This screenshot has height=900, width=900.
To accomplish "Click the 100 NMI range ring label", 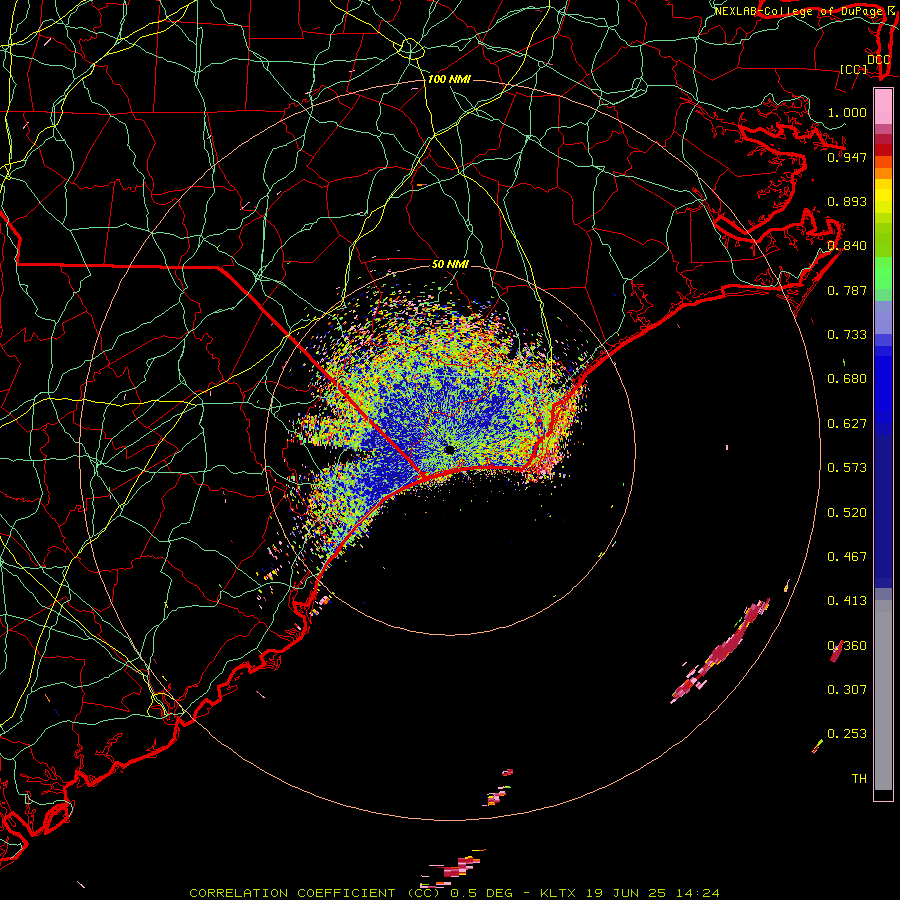I will (x=449, y=79).
